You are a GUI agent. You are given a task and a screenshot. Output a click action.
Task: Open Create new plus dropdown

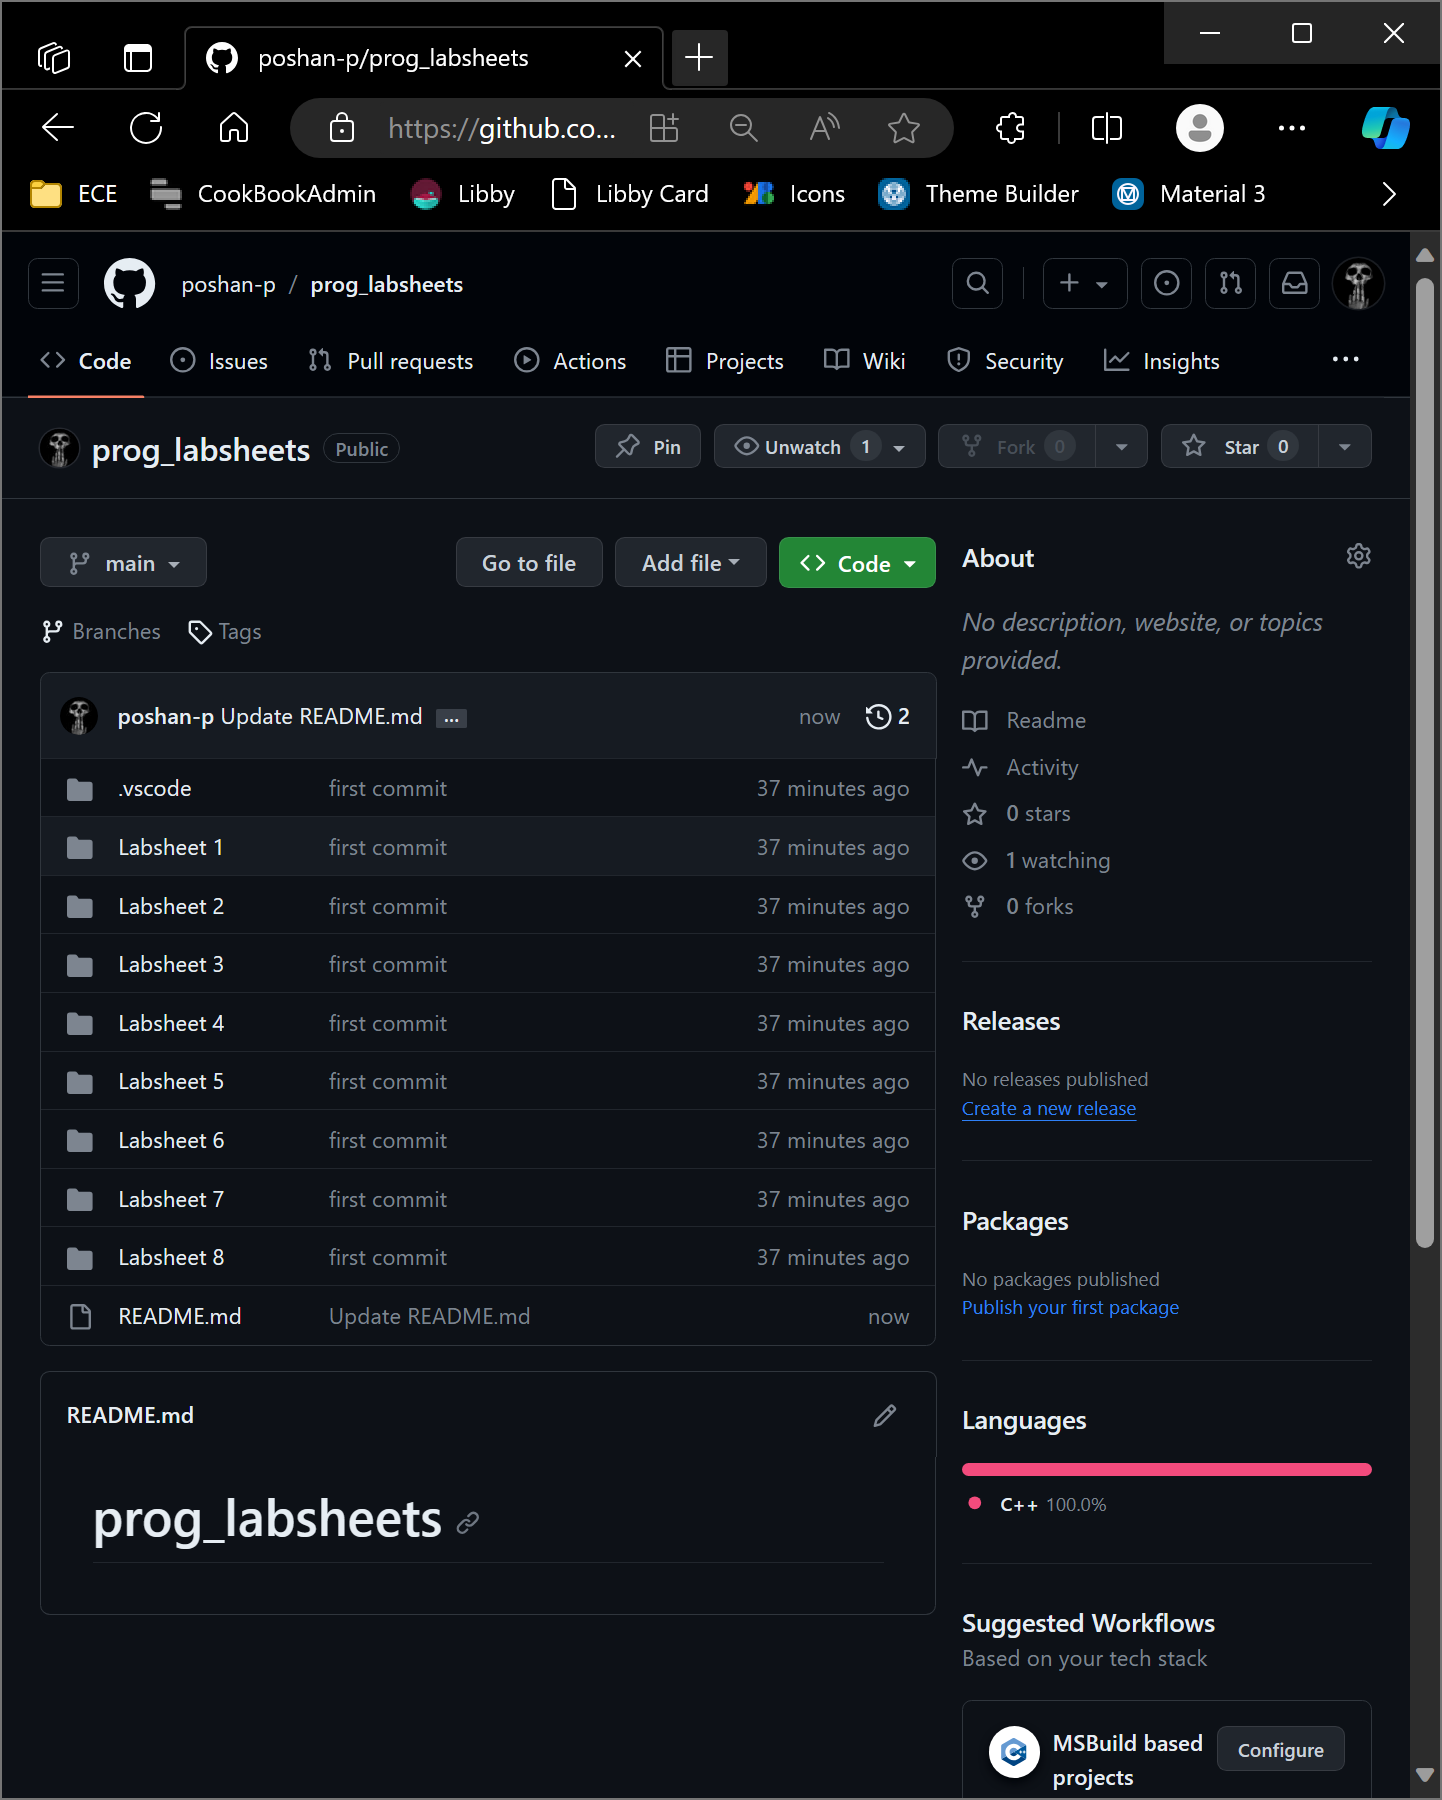(x=1085, y=284)
